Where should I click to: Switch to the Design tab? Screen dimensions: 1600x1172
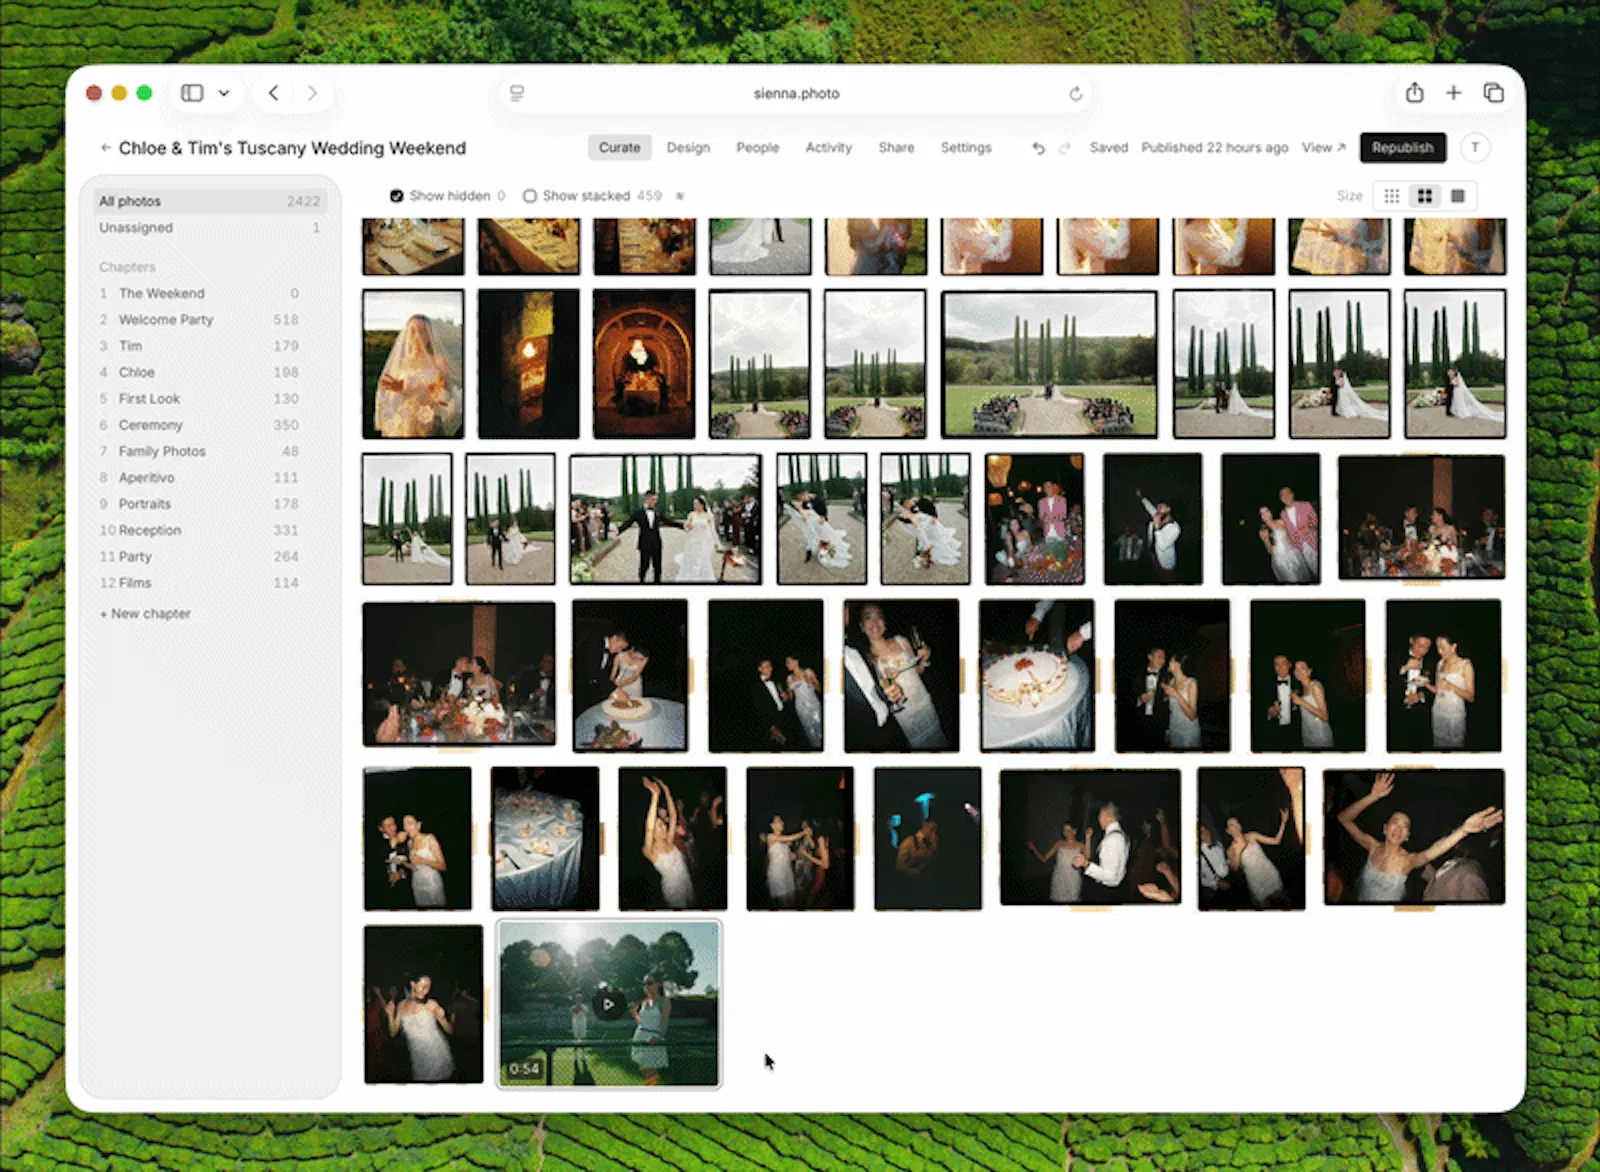[688, 147]
